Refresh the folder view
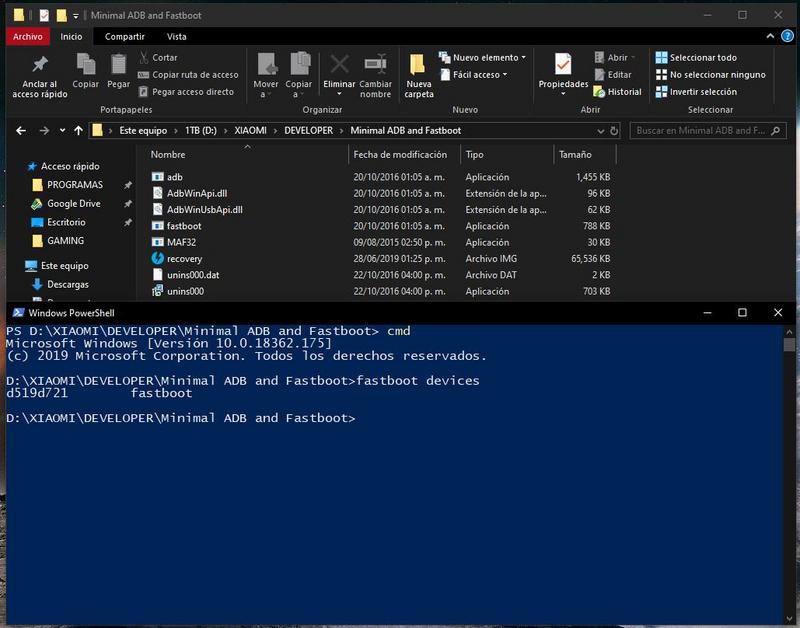The width and height of the screenshot is (800, 628). point(614,131)
